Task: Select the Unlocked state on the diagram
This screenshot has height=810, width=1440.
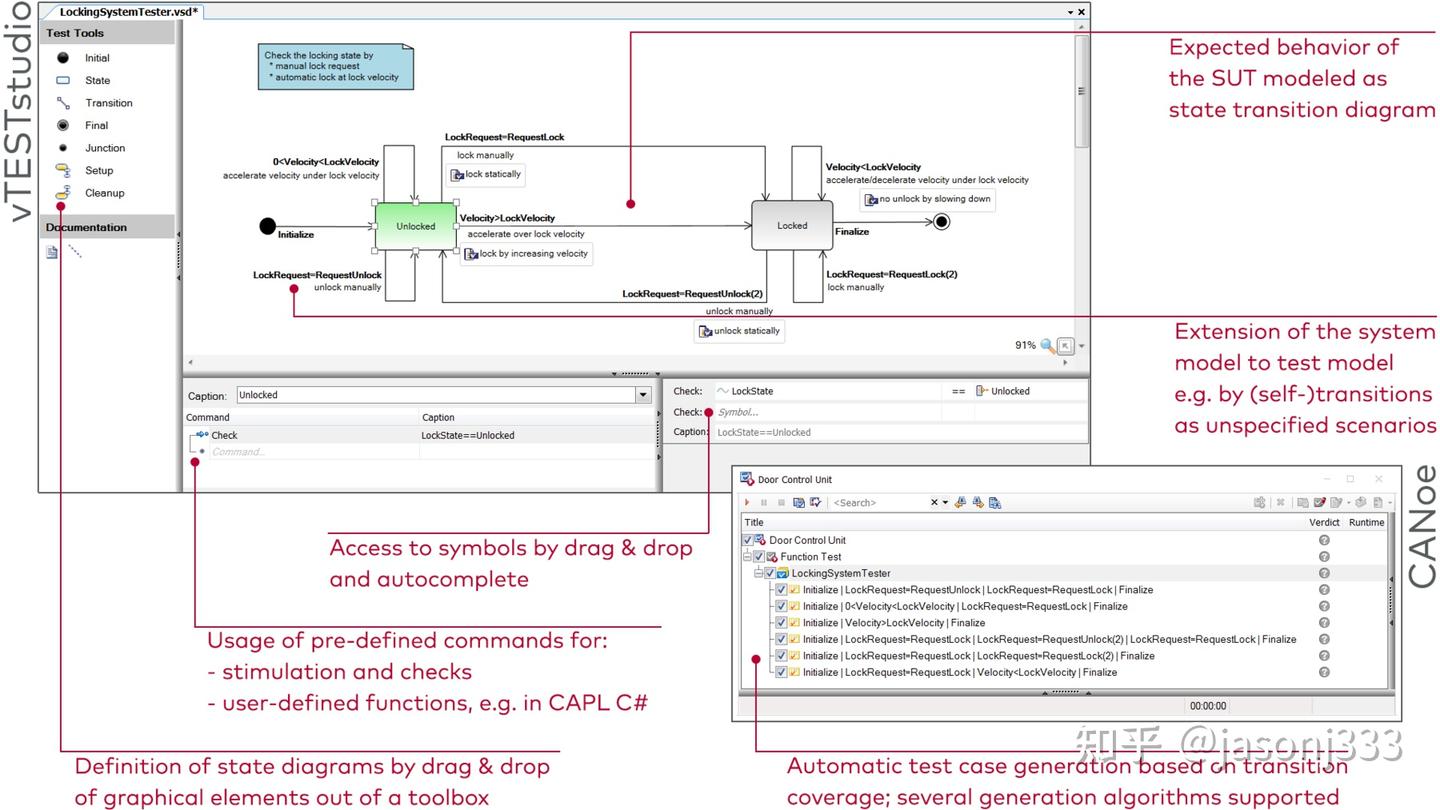Action: click(x=415, y=226)
